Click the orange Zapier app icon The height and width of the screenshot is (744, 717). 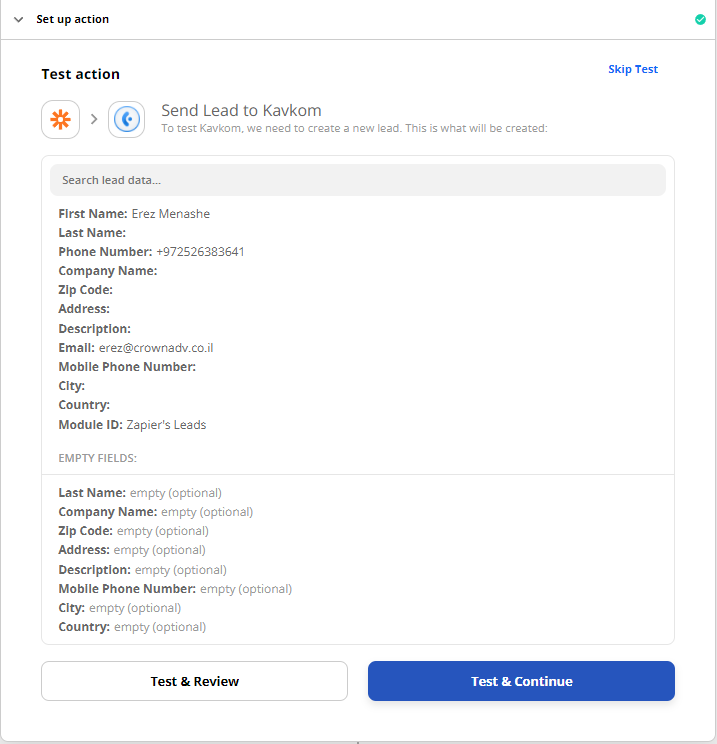[x=61, y=119]
